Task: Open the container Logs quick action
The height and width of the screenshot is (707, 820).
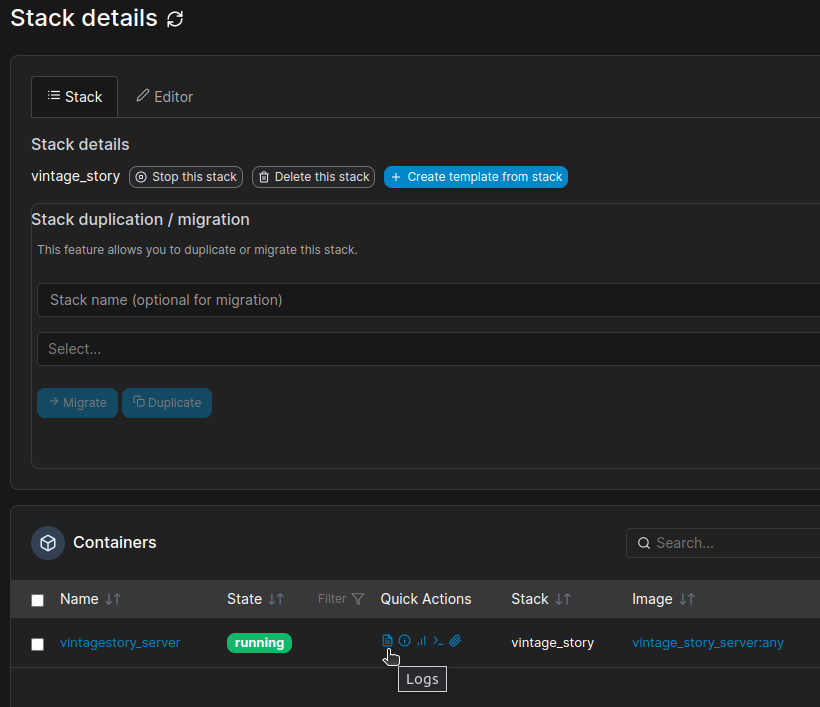Action: tap(388, 641)
